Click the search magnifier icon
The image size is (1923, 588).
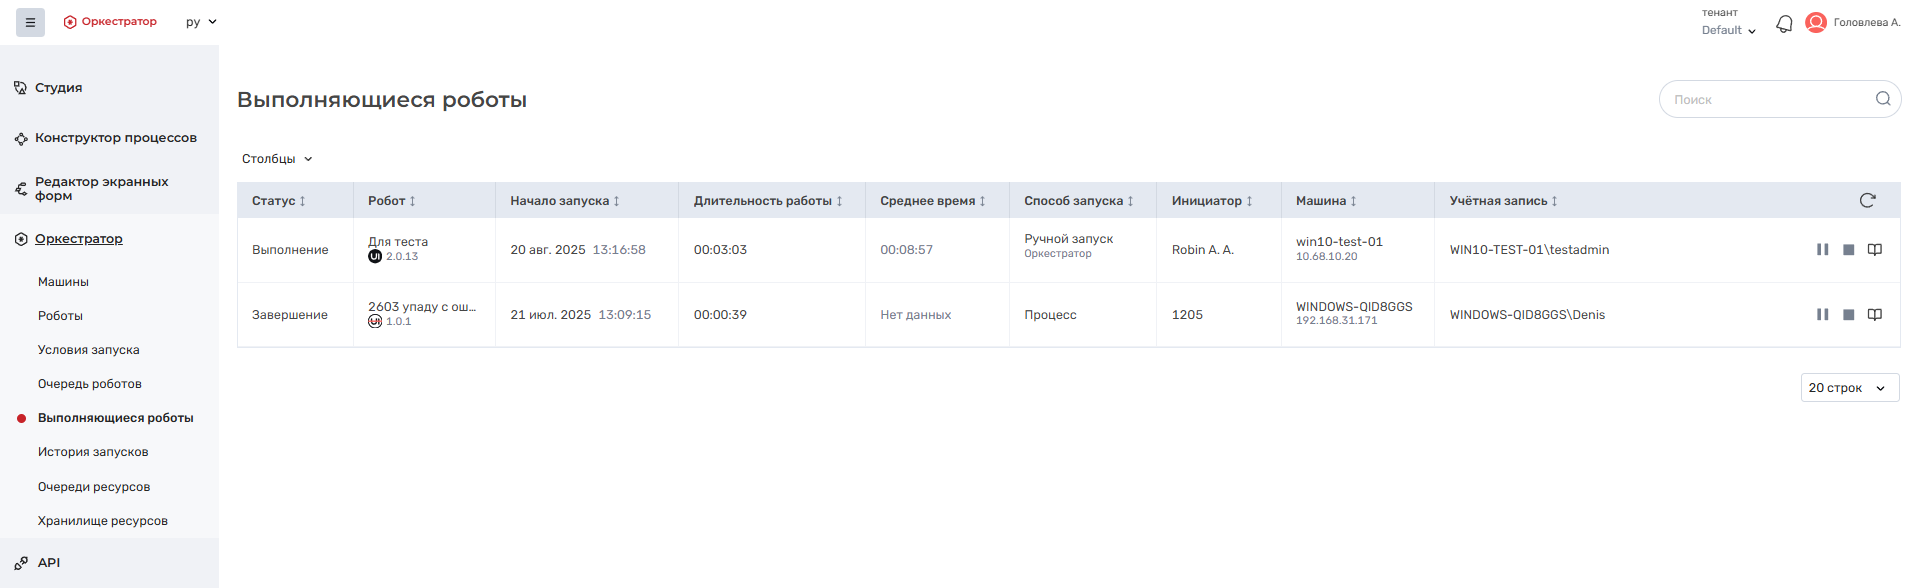pos(1883,99)
